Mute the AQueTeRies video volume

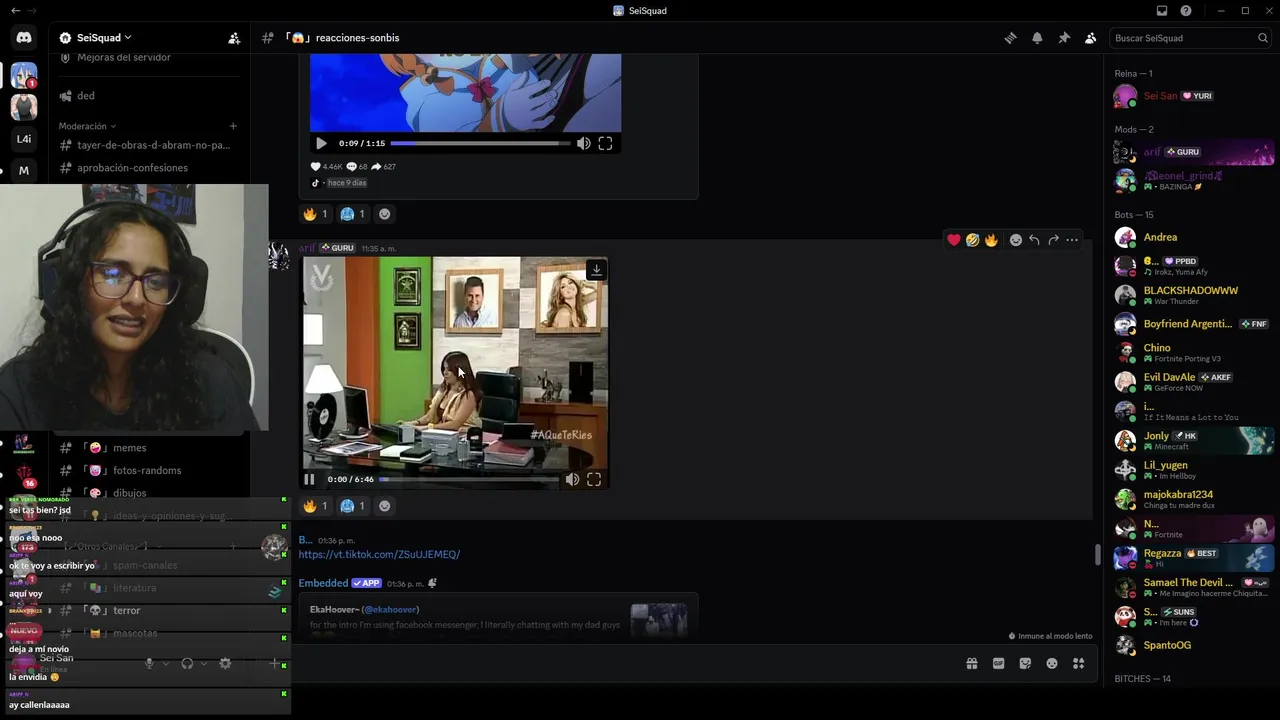pos(572,479)
